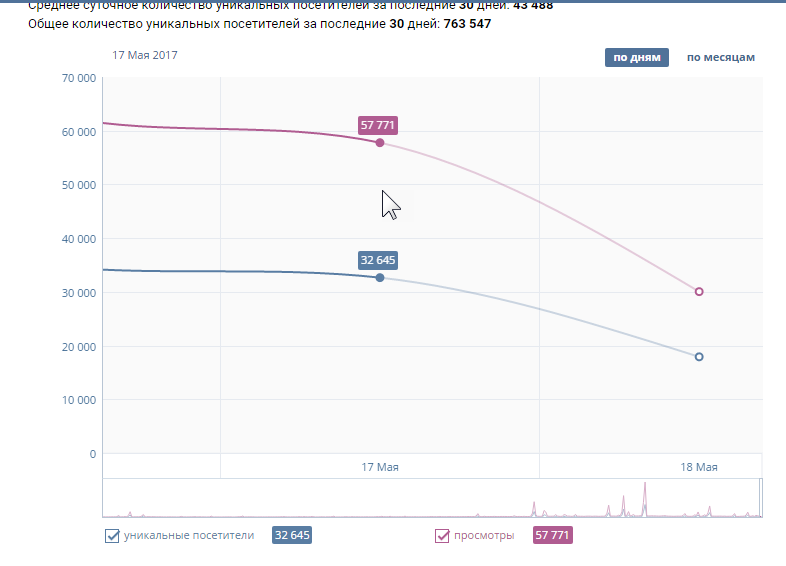Switch to the "по месяцам" view
The height and width of the screenshot is (566, 786).
(x=720, y=57)
